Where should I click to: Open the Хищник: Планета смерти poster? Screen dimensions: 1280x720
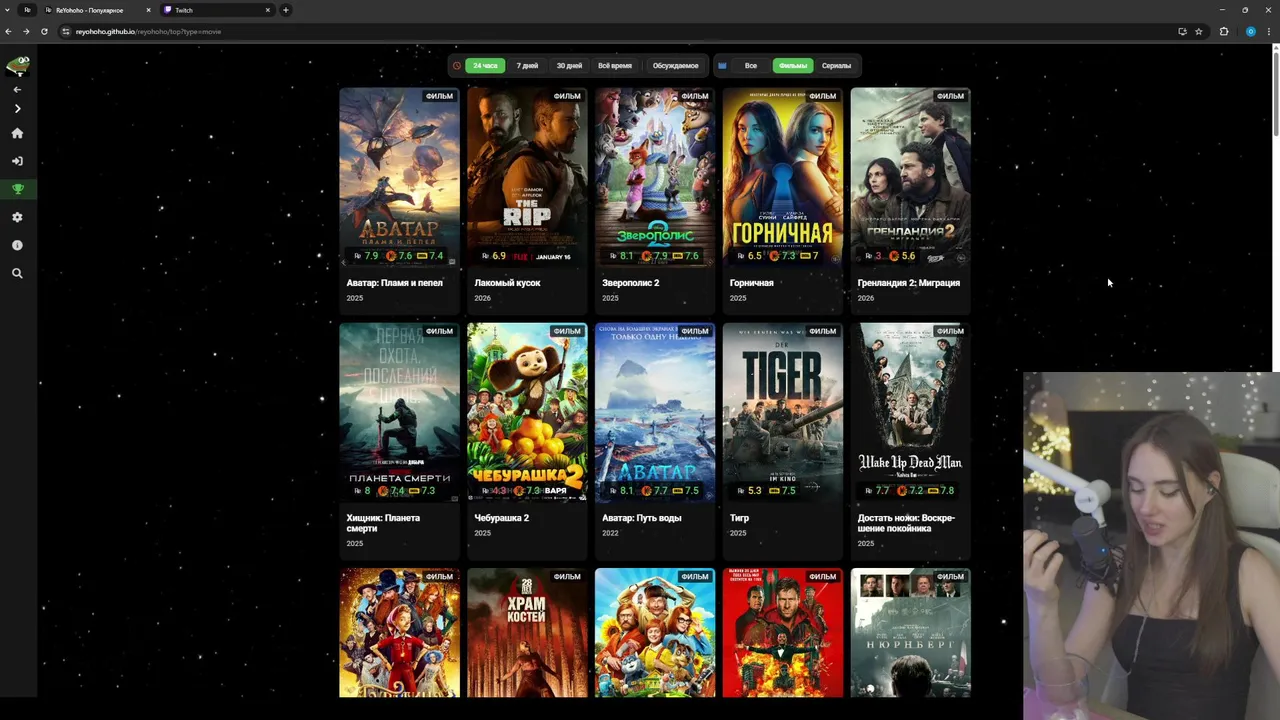(x=399, y=412)
